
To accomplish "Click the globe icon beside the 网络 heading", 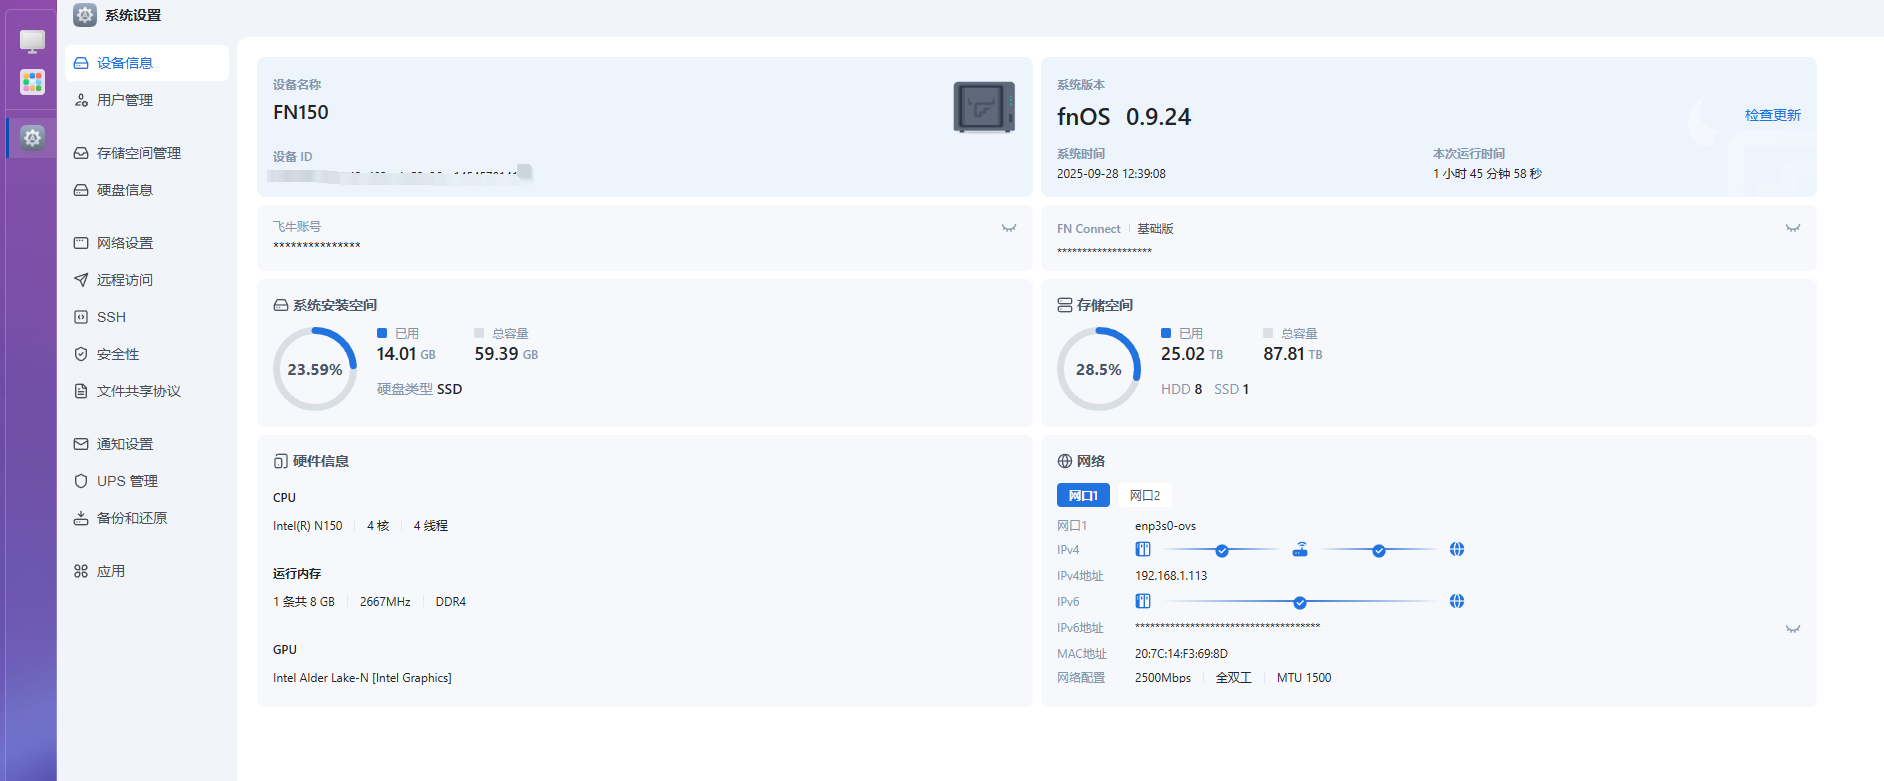I will pyautogui.click(x=1065, y=461).
